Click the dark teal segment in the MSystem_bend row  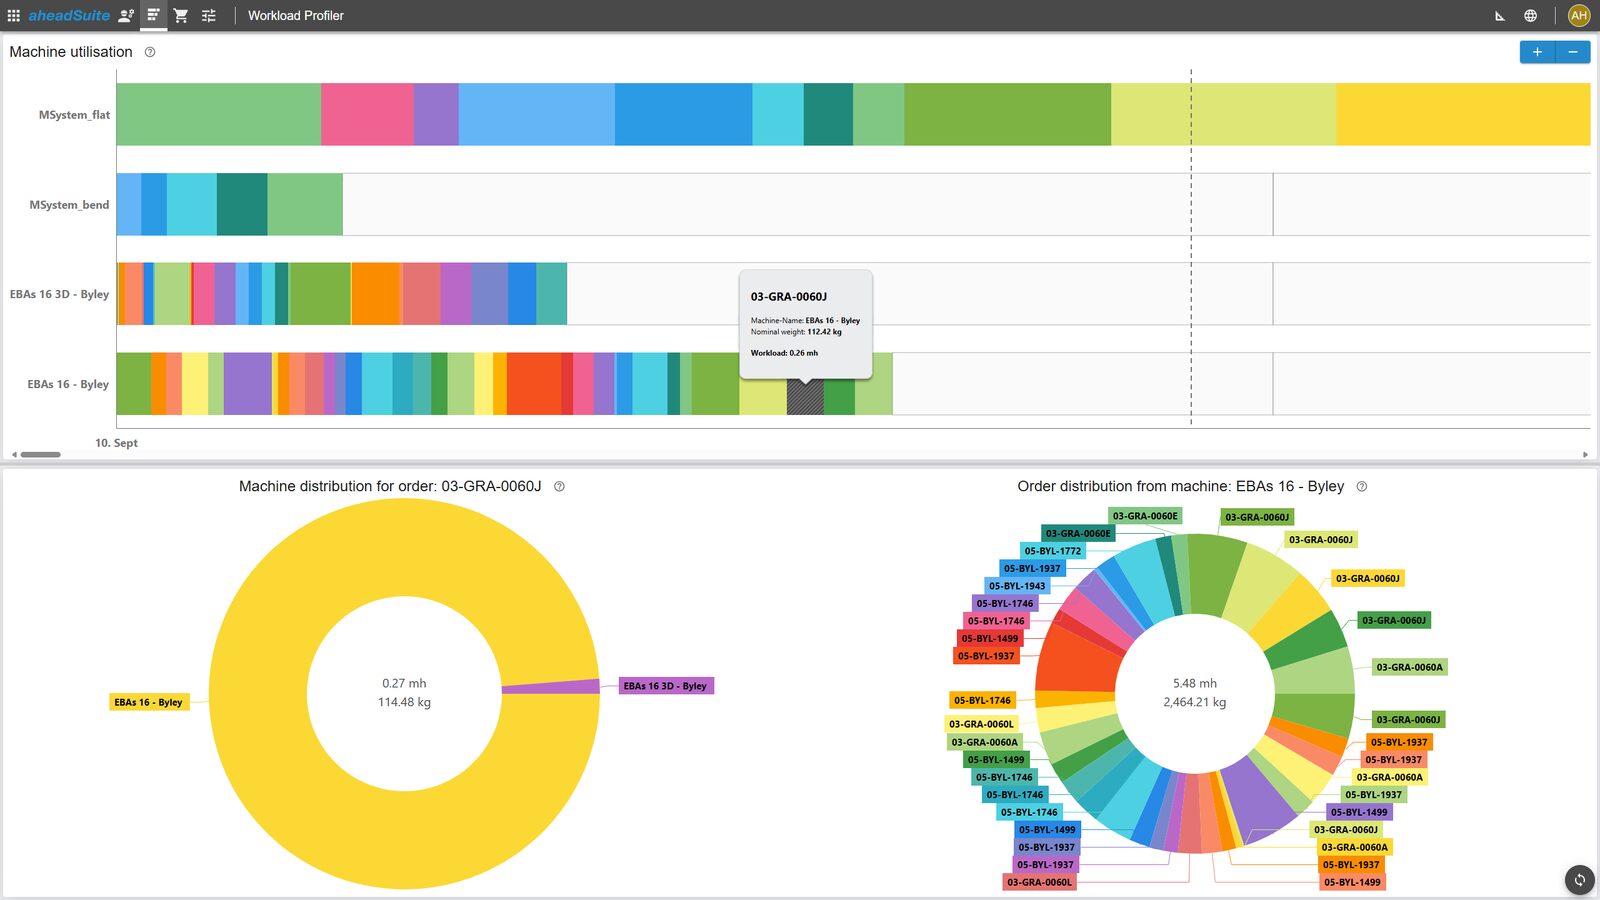point(242,204)
